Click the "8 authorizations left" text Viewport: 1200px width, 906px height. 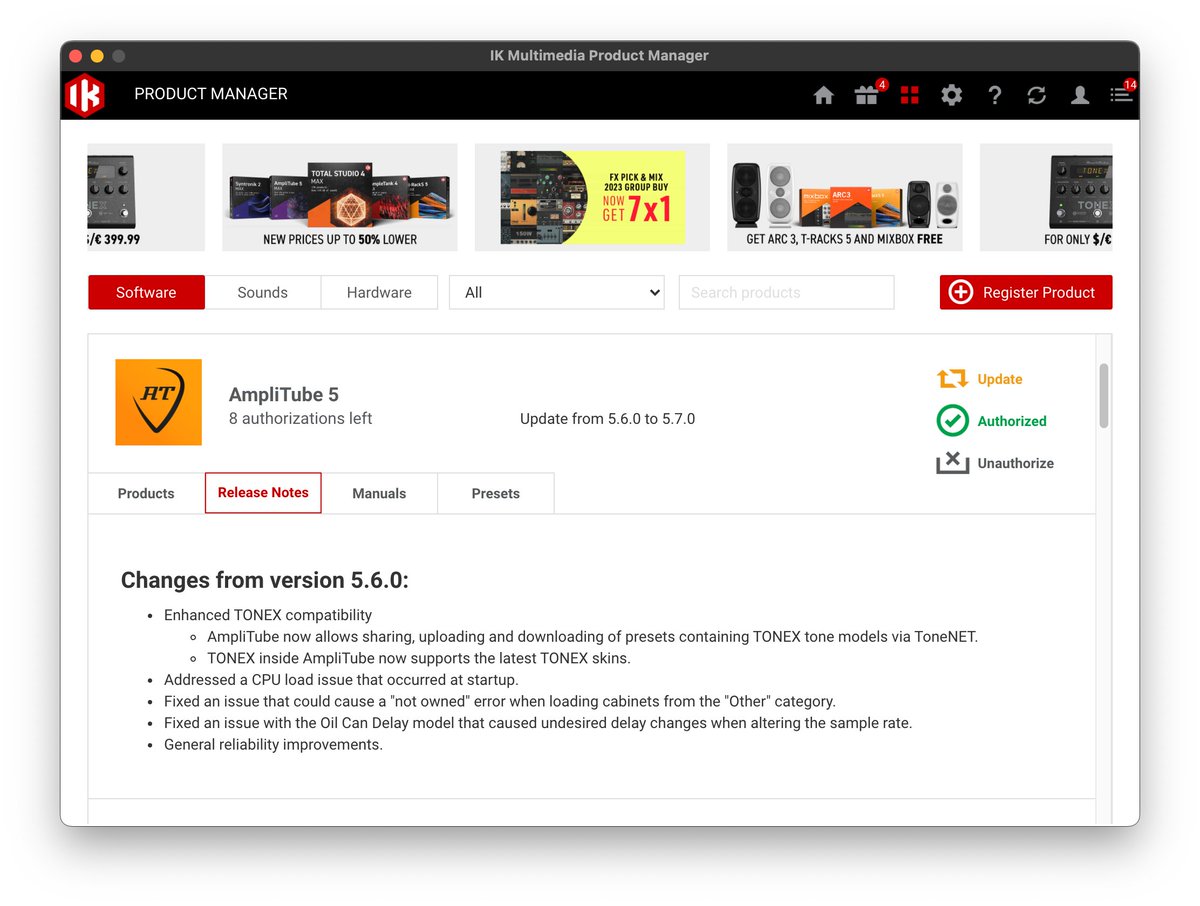[x=300, y=418]
